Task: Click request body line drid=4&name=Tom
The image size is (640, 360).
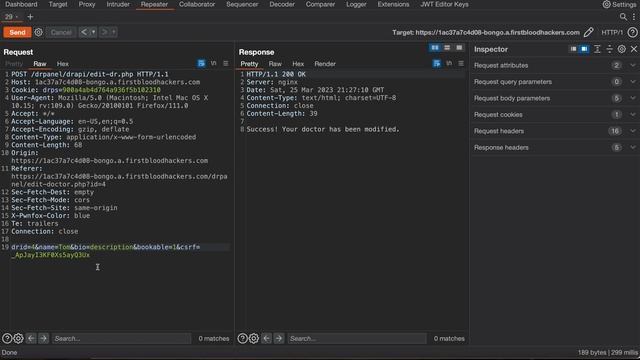Action: [x=106, y=247]
